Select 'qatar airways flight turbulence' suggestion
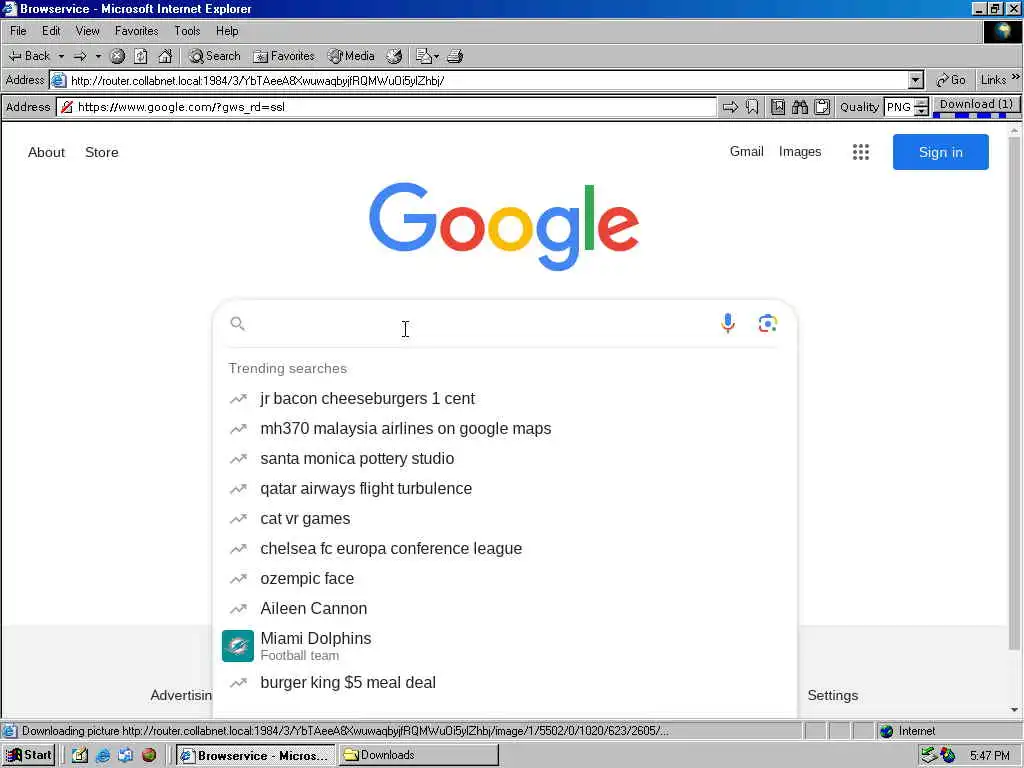1024x768 pixels. pyautogui.click(x=505, y=488)
